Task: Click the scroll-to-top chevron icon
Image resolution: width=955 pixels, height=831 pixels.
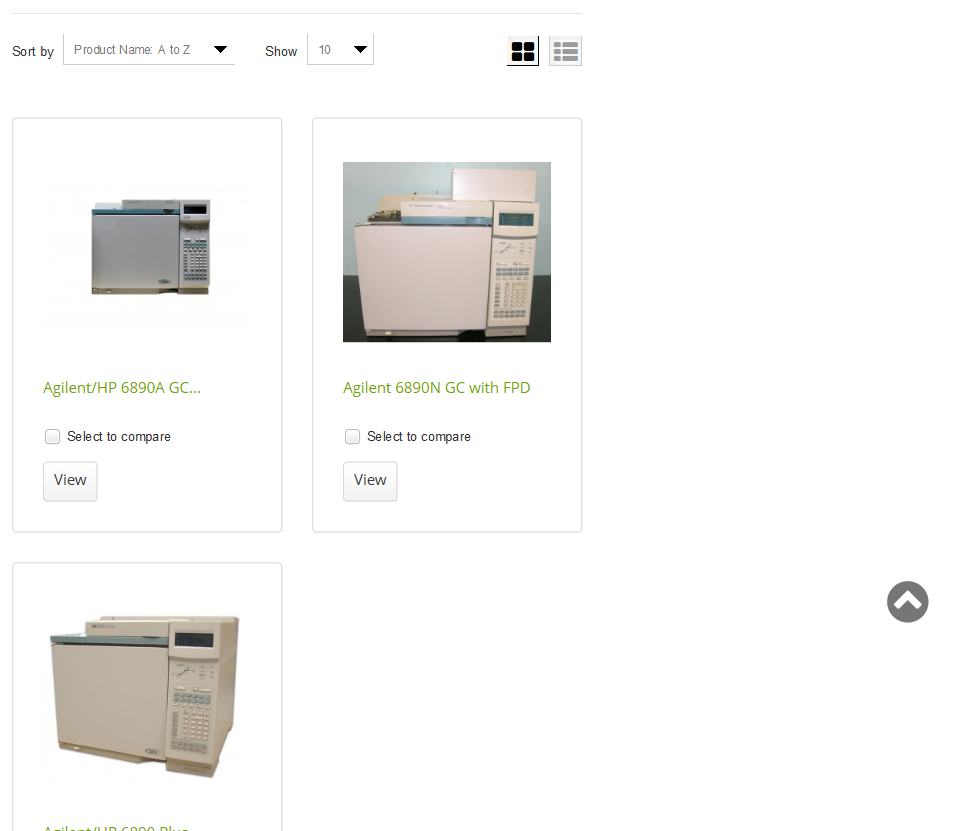Action: point(907,602)
